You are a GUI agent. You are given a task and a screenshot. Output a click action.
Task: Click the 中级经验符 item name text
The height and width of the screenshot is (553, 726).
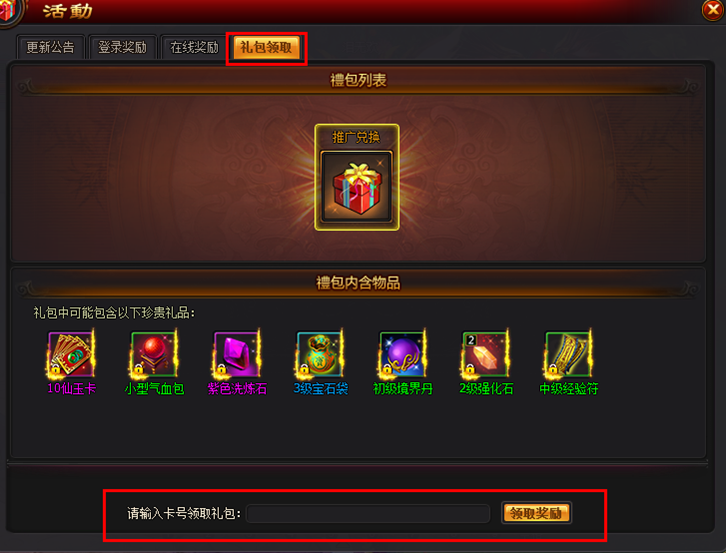tap(569, 388)
